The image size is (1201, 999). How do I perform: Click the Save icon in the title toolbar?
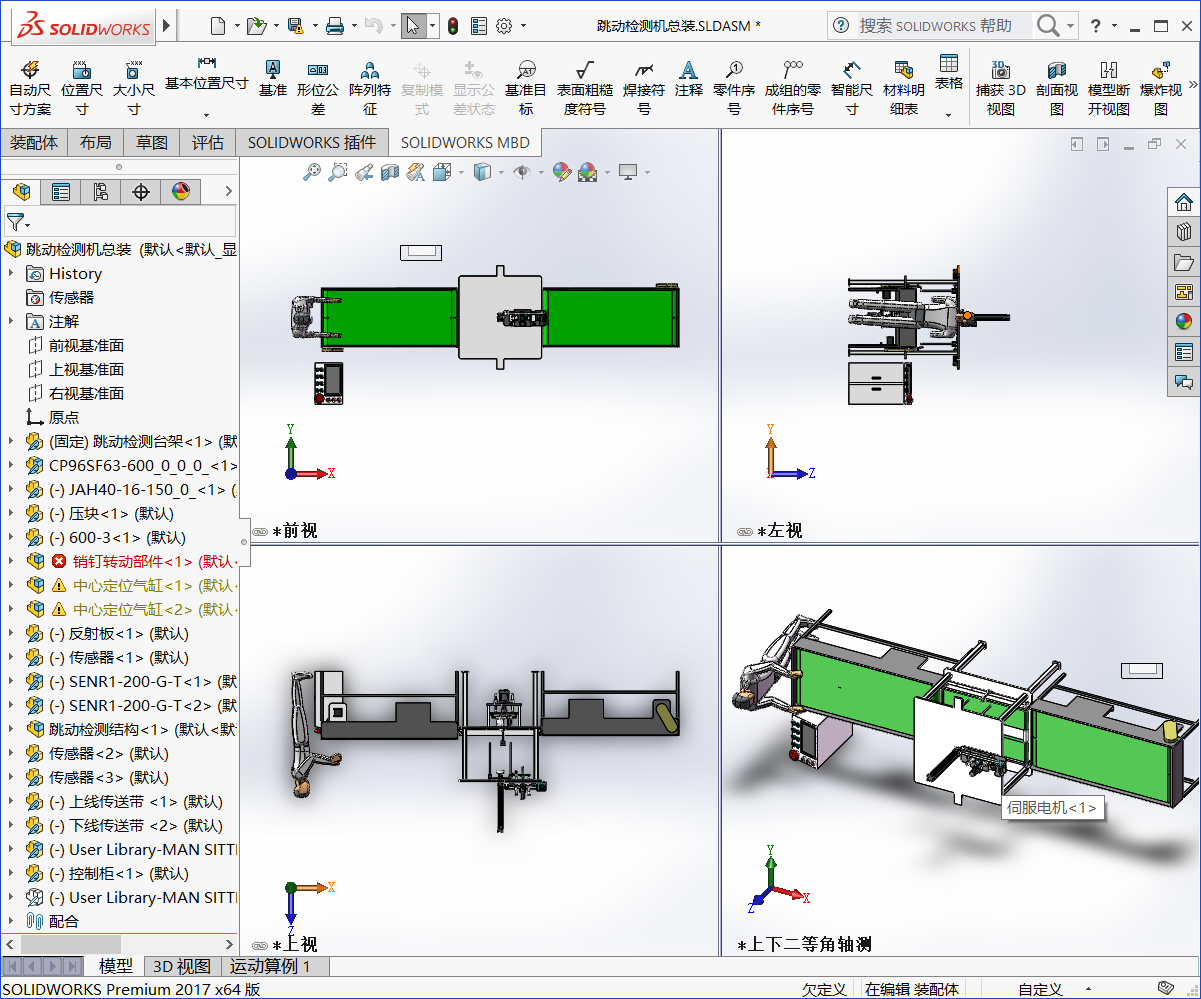point(295,26)
